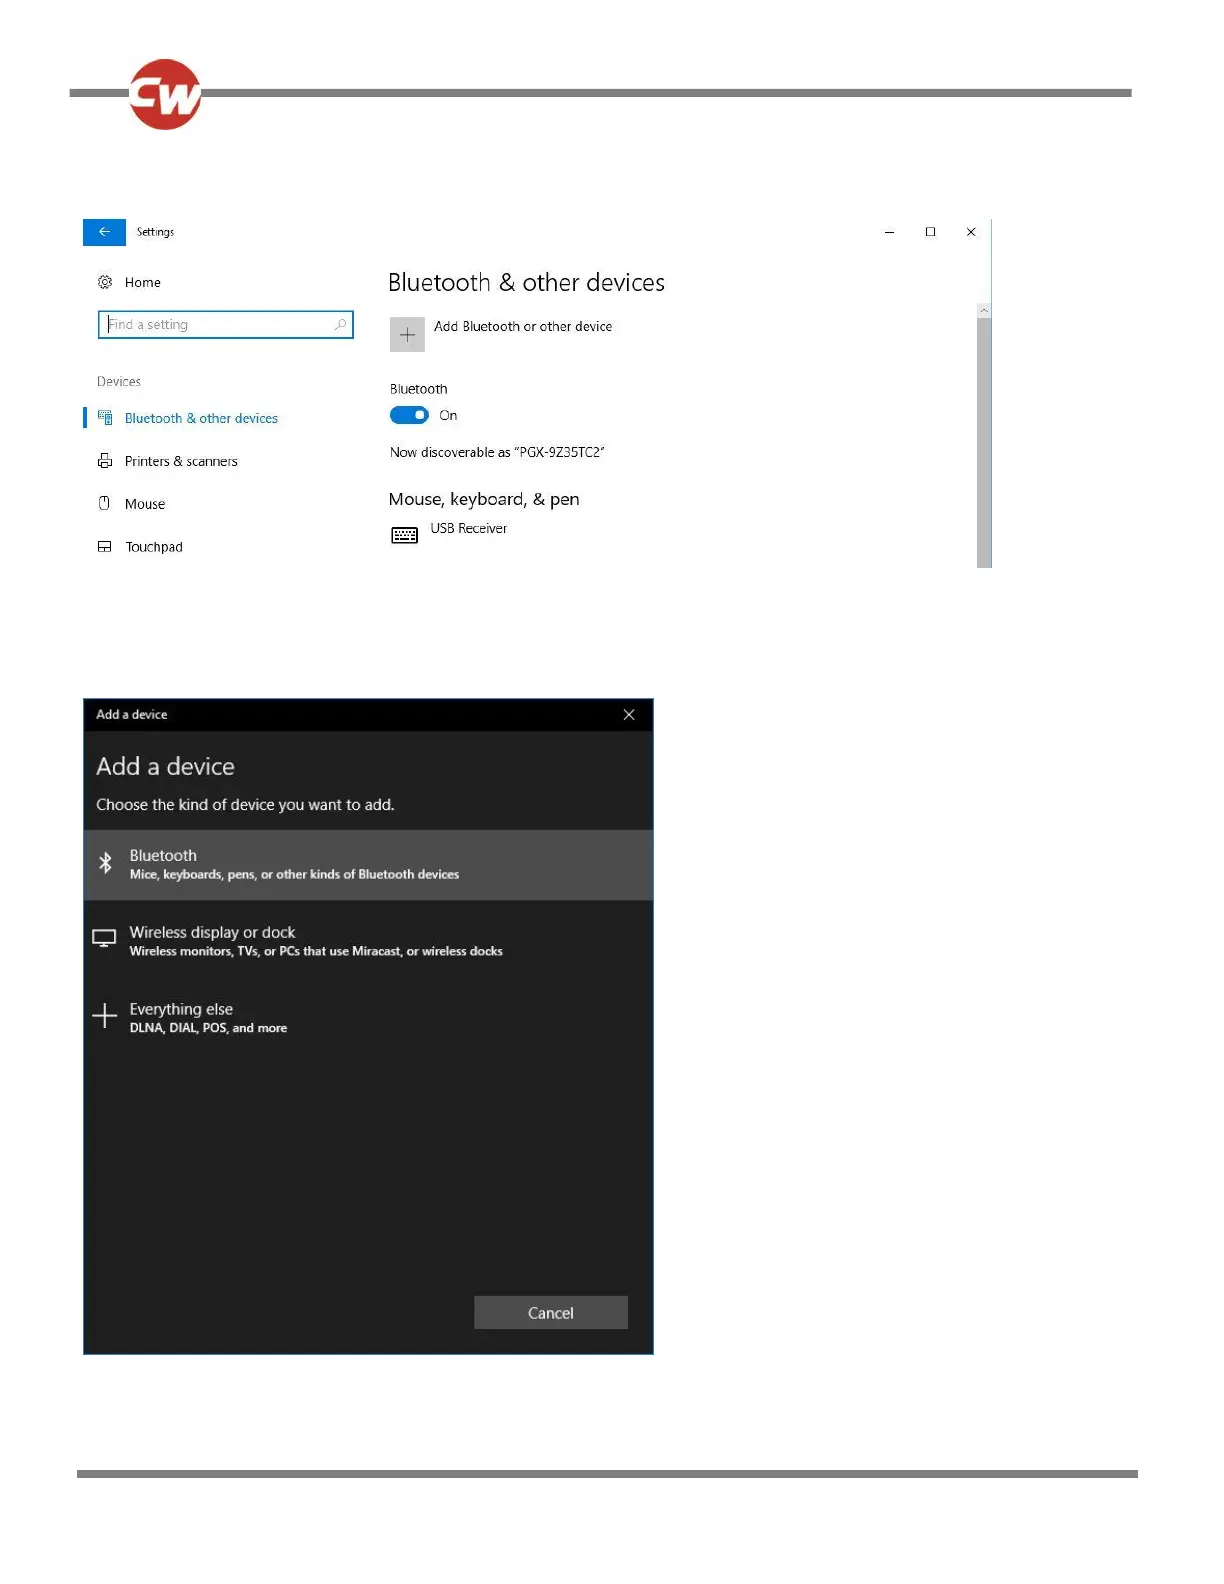The width and height of the screenshot is (1224, 1584).
Task: Click scrollbar up arrow in Settings
Action: (984, 311)
